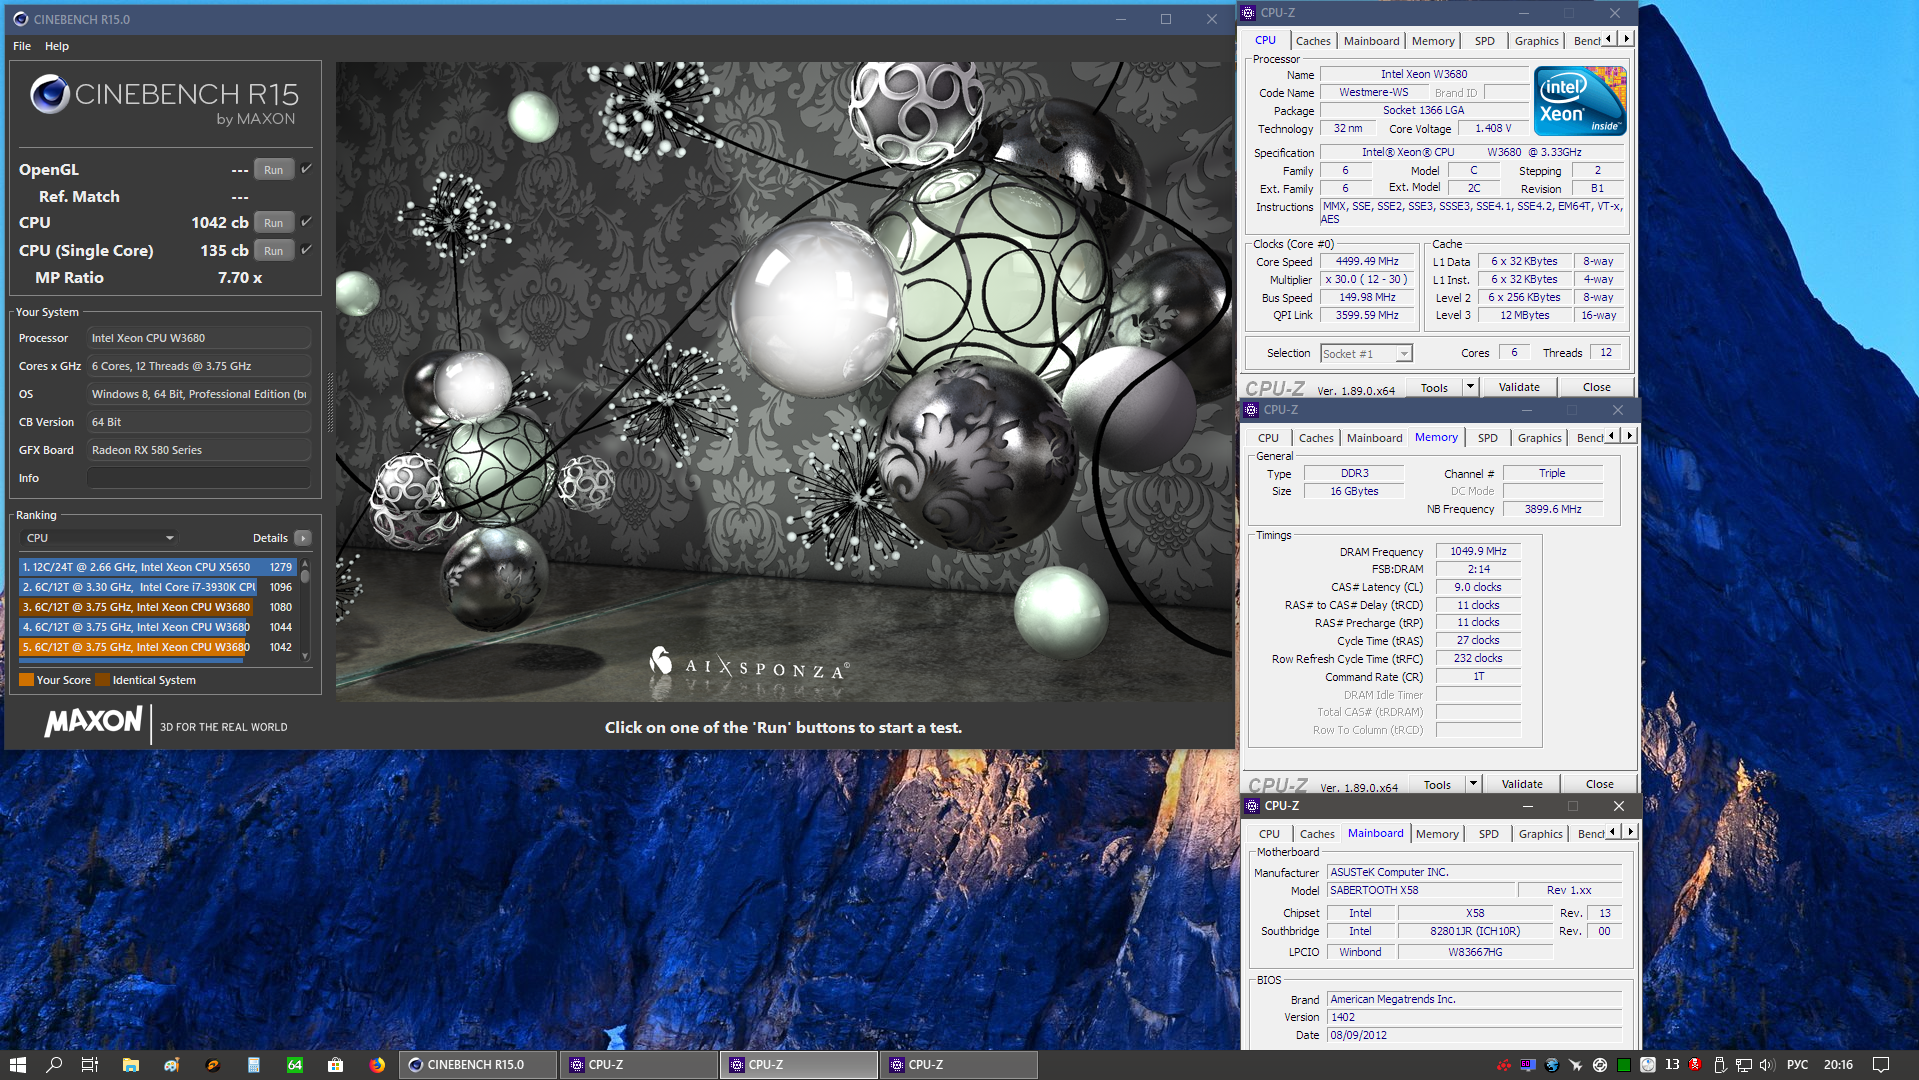1919x1080 pixels.
Task: Click the Cinebench title bar icon
Action: tap(20, 19)
